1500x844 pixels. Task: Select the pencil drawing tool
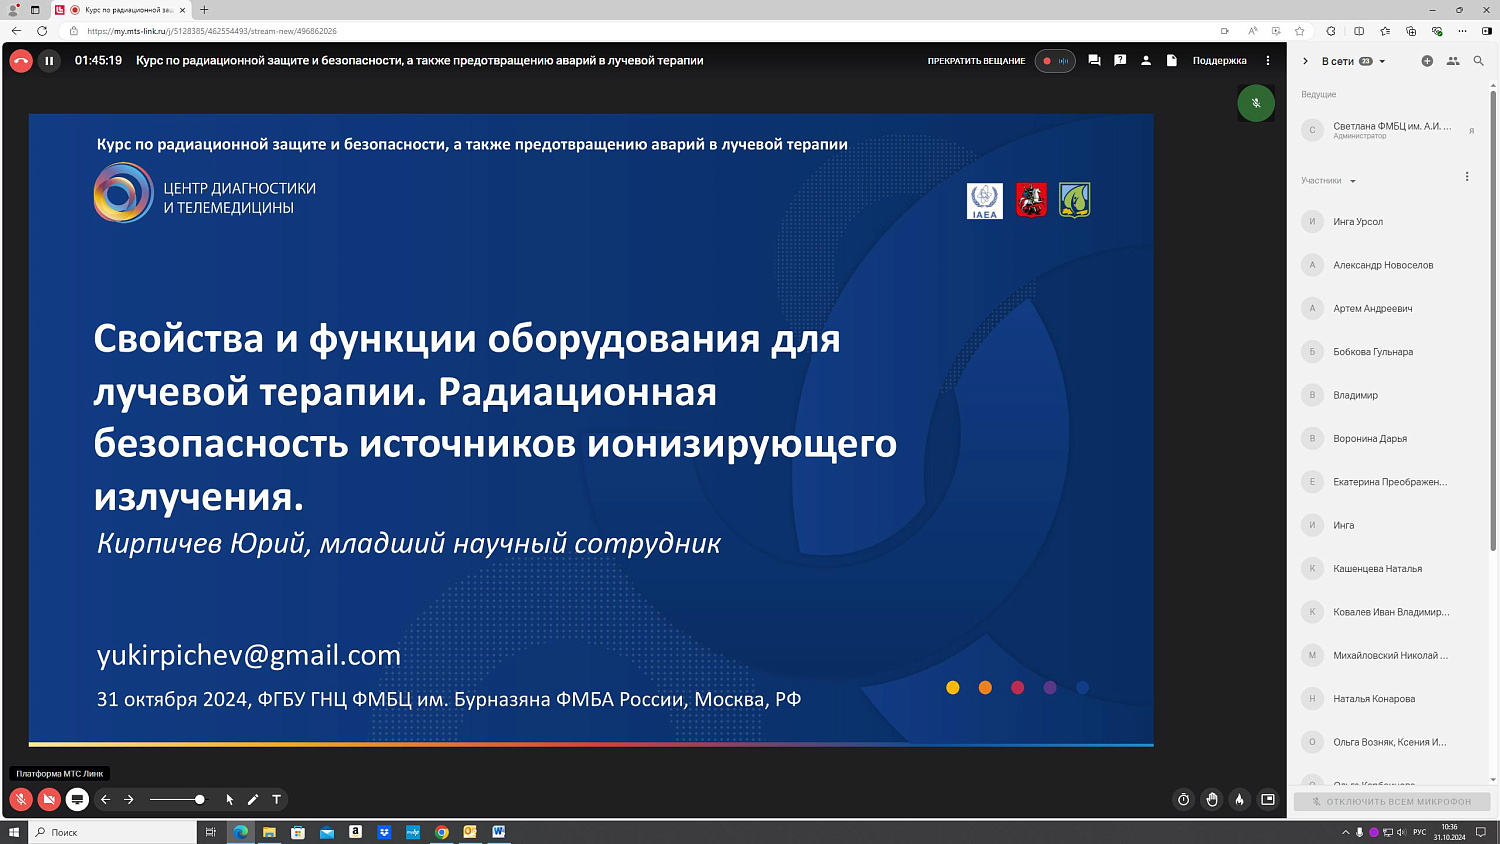click(x=253, y=800)
